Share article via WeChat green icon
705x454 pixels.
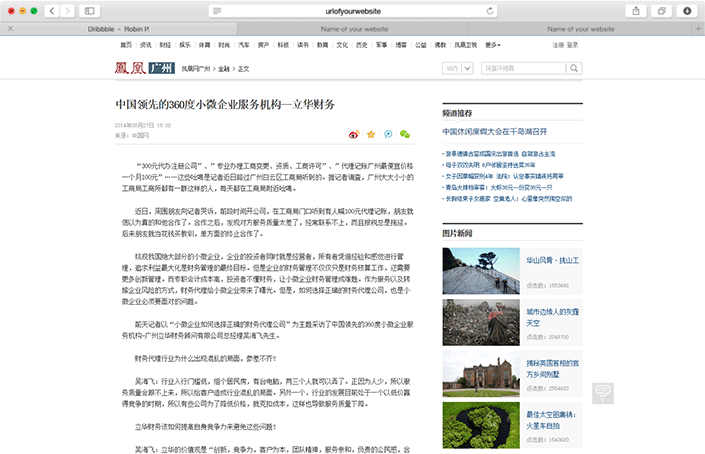(404, 134)
